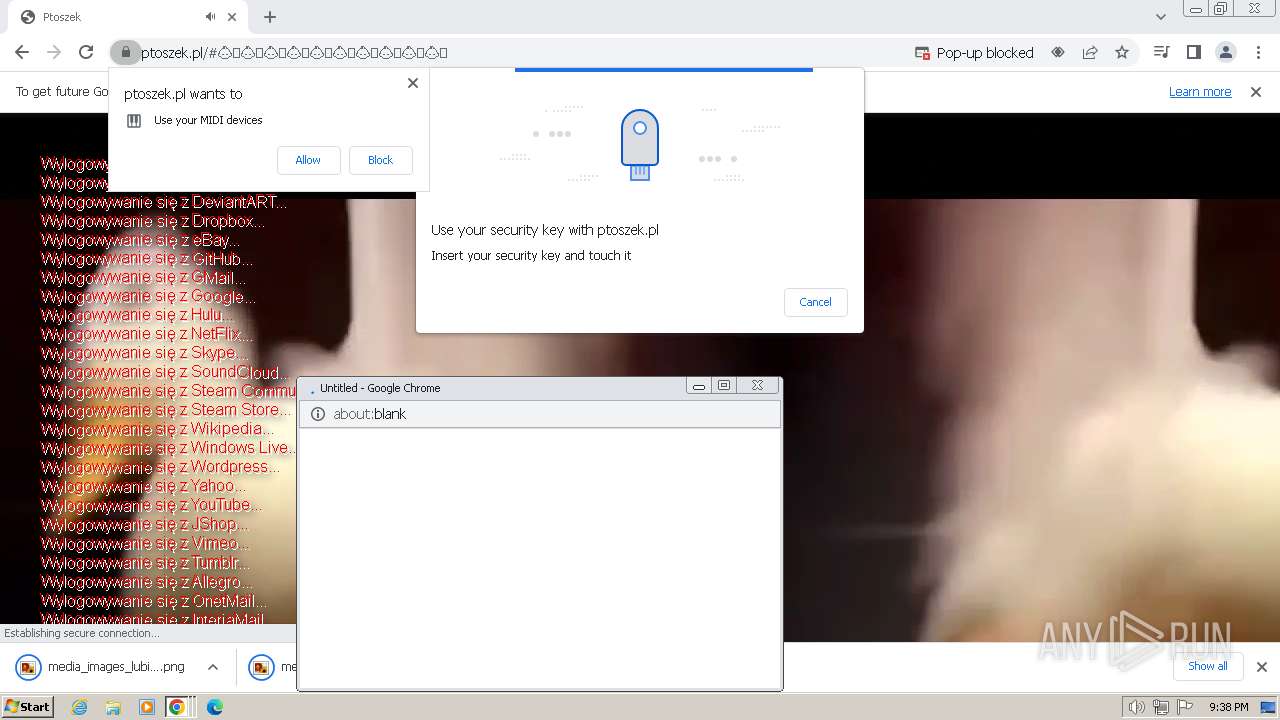Screen dimensions: 1280x720
Task: Click 'Wylogowywanie się z GitHub...' text
Action: tap(147, 259)
